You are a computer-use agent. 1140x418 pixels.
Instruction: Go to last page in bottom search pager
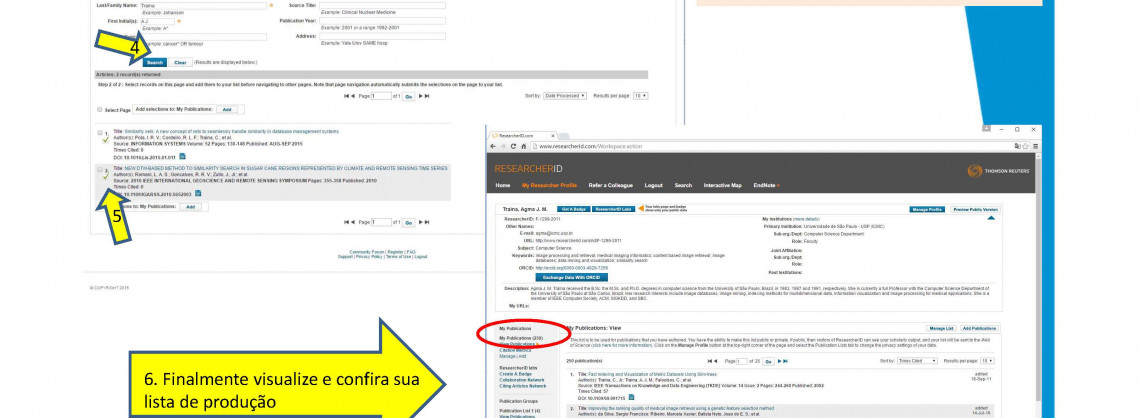[x=428, y=222]
